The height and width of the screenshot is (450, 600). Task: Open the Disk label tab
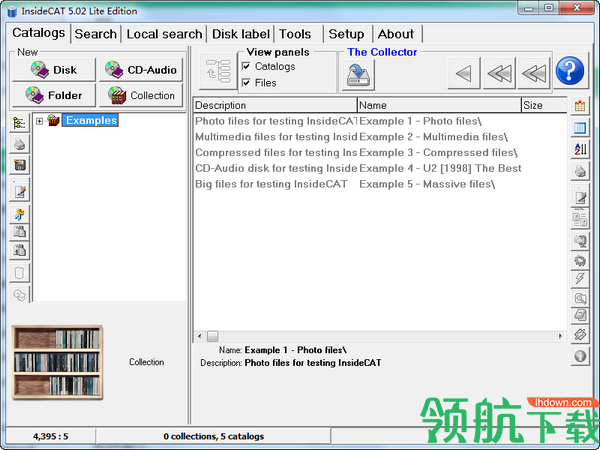pyautogui.click(x=241, y=34)
